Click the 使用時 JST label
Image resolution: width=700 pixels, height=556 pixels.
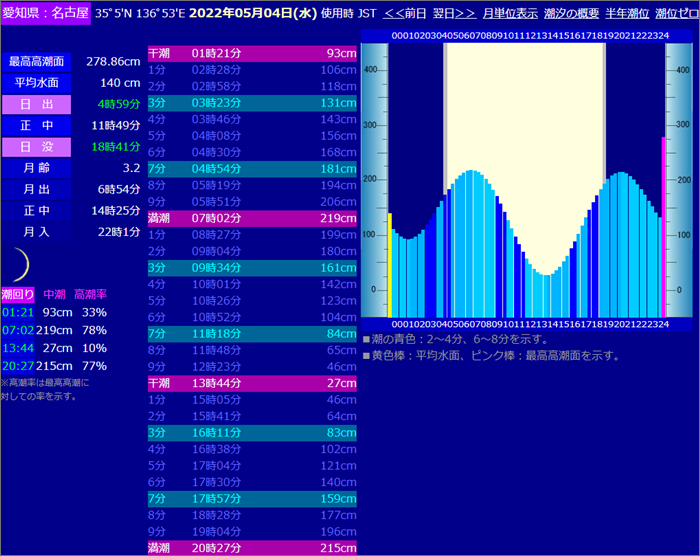[349, 13]
